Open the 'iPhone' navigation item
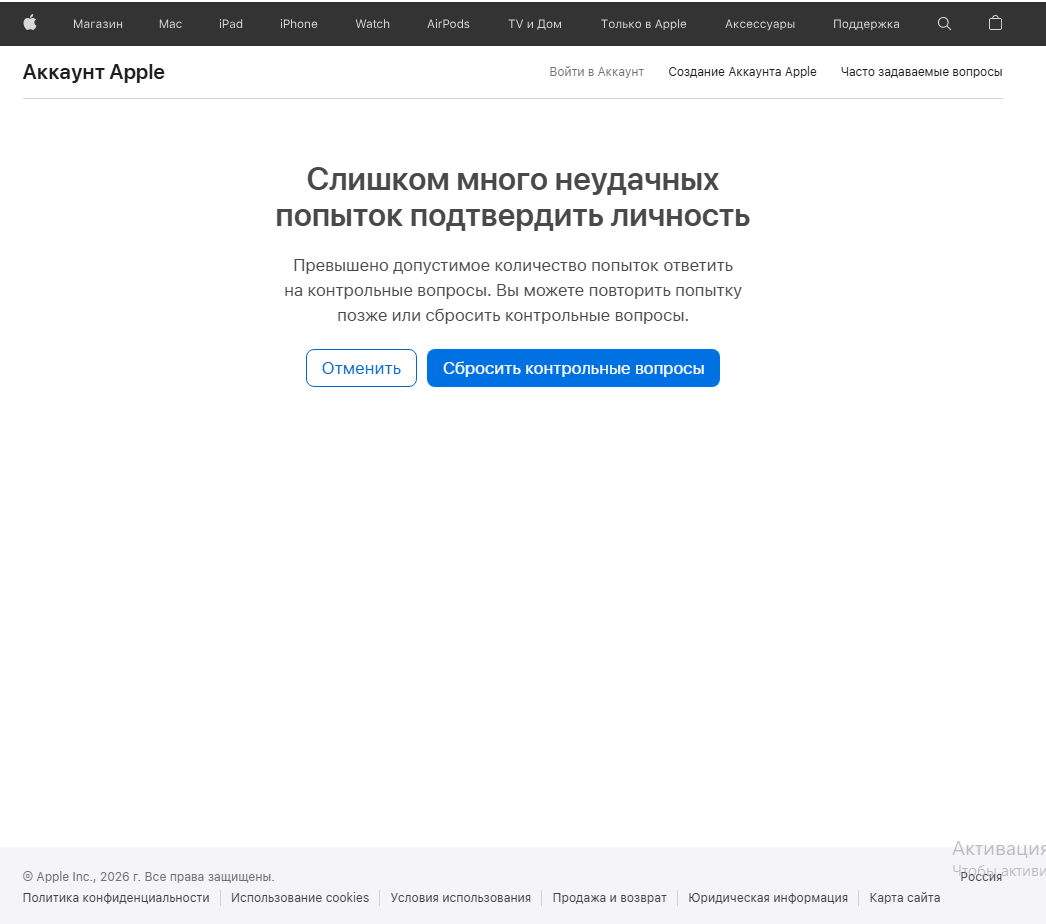Screen dimensions: 1046x924 click(x=298, y=23)
